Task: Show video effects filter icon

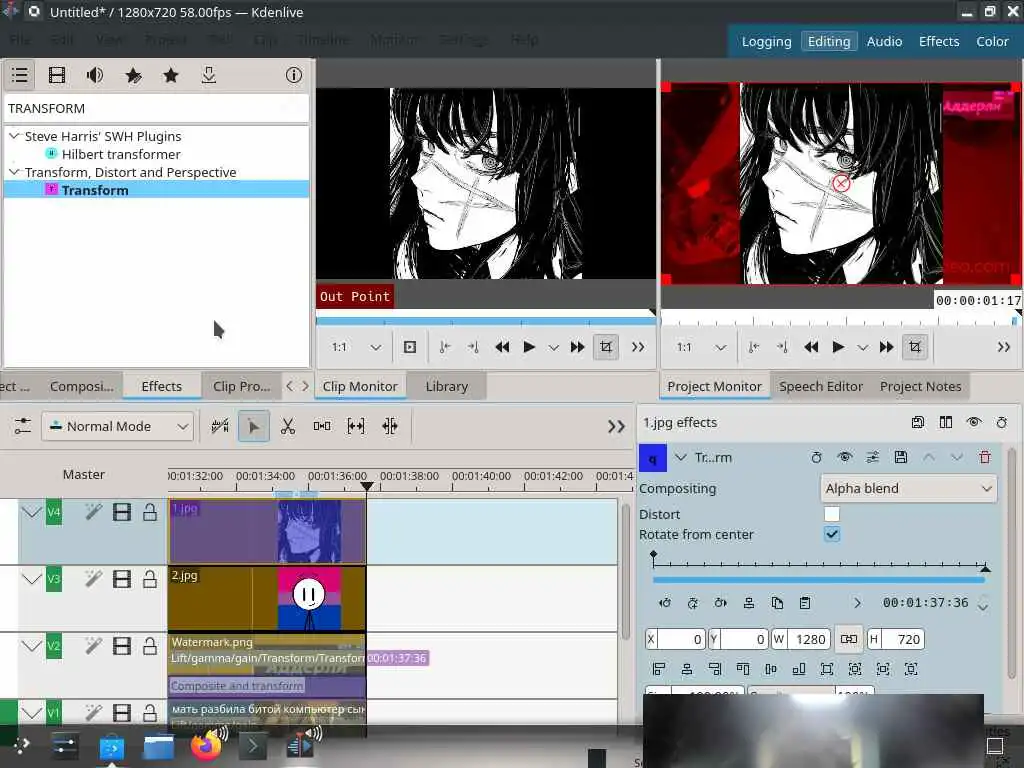Action: click(57, 75)
